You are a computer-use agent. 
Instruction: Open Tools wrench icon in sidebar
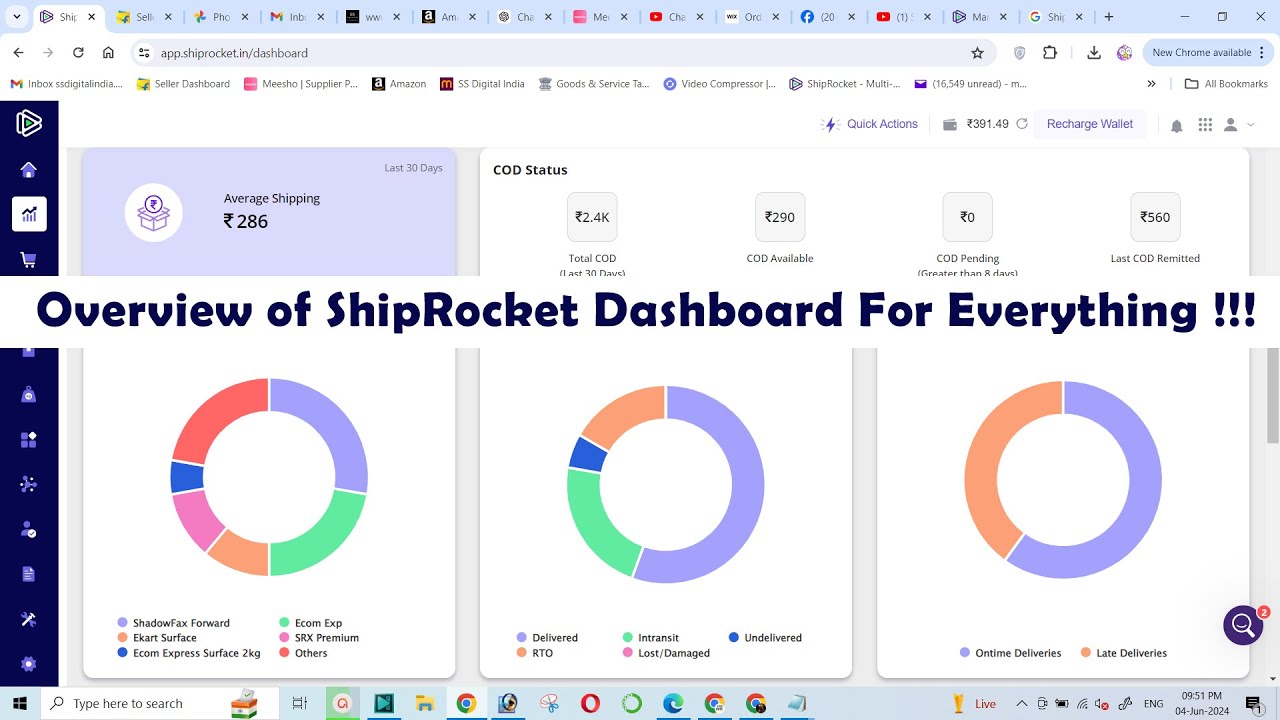29,619
